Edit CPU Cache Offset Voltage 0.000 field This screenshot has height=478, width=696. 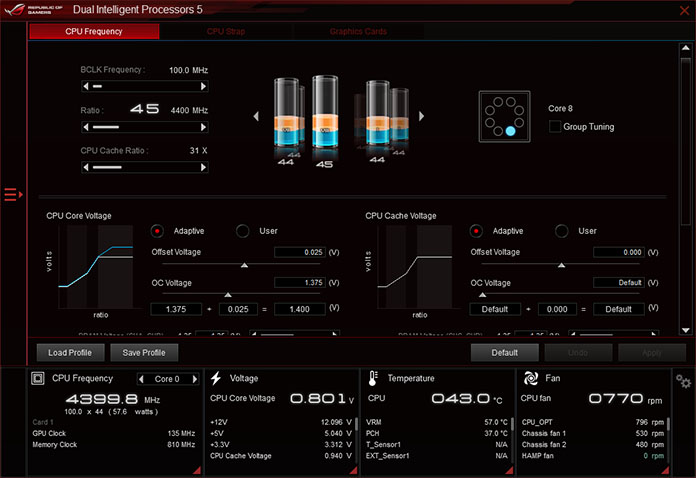pos(619,252)
